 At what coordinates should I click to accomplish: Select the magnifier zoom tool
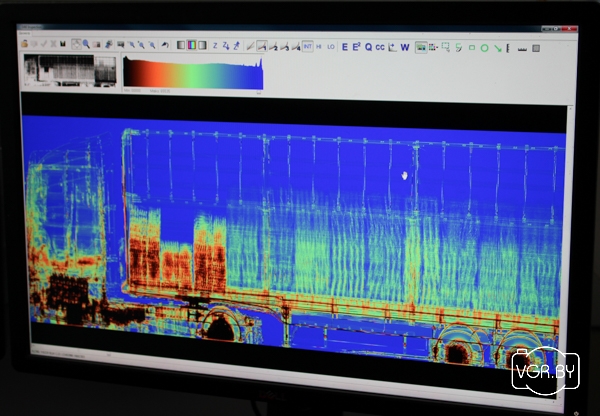click(x=87, y=44)
